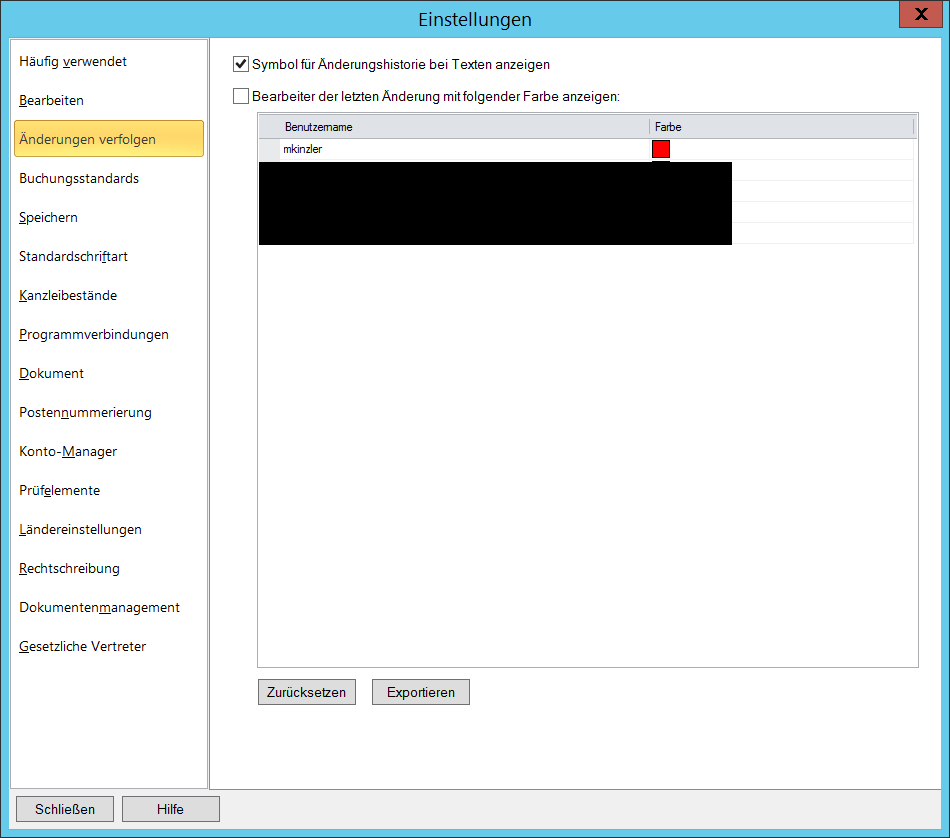Open the Speichern settings section

[x=49, y=217]
